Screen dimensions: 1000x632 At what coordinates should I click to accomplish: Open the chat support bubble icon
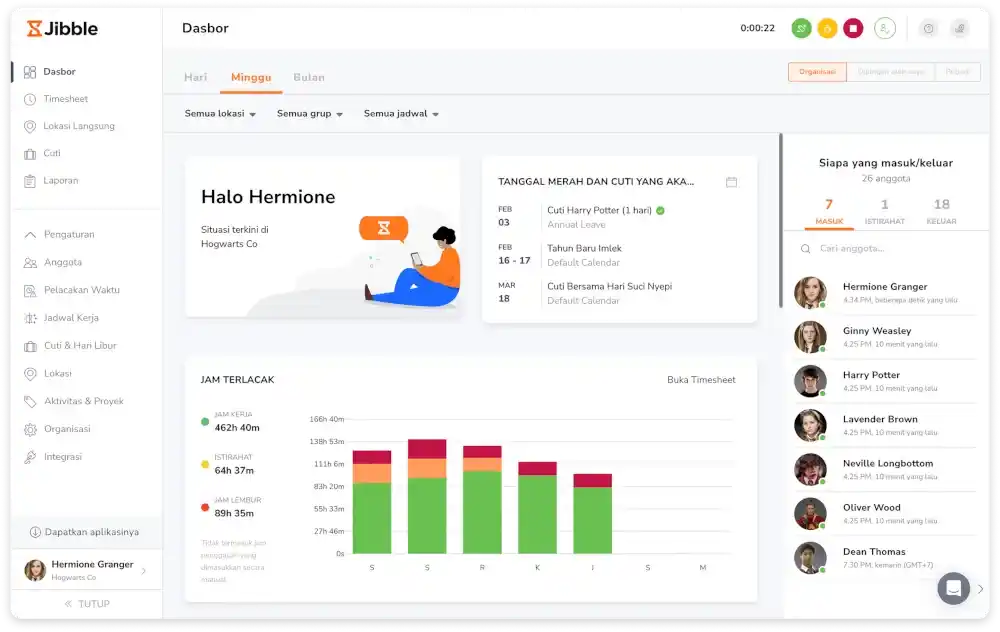(x=953, y=588)
